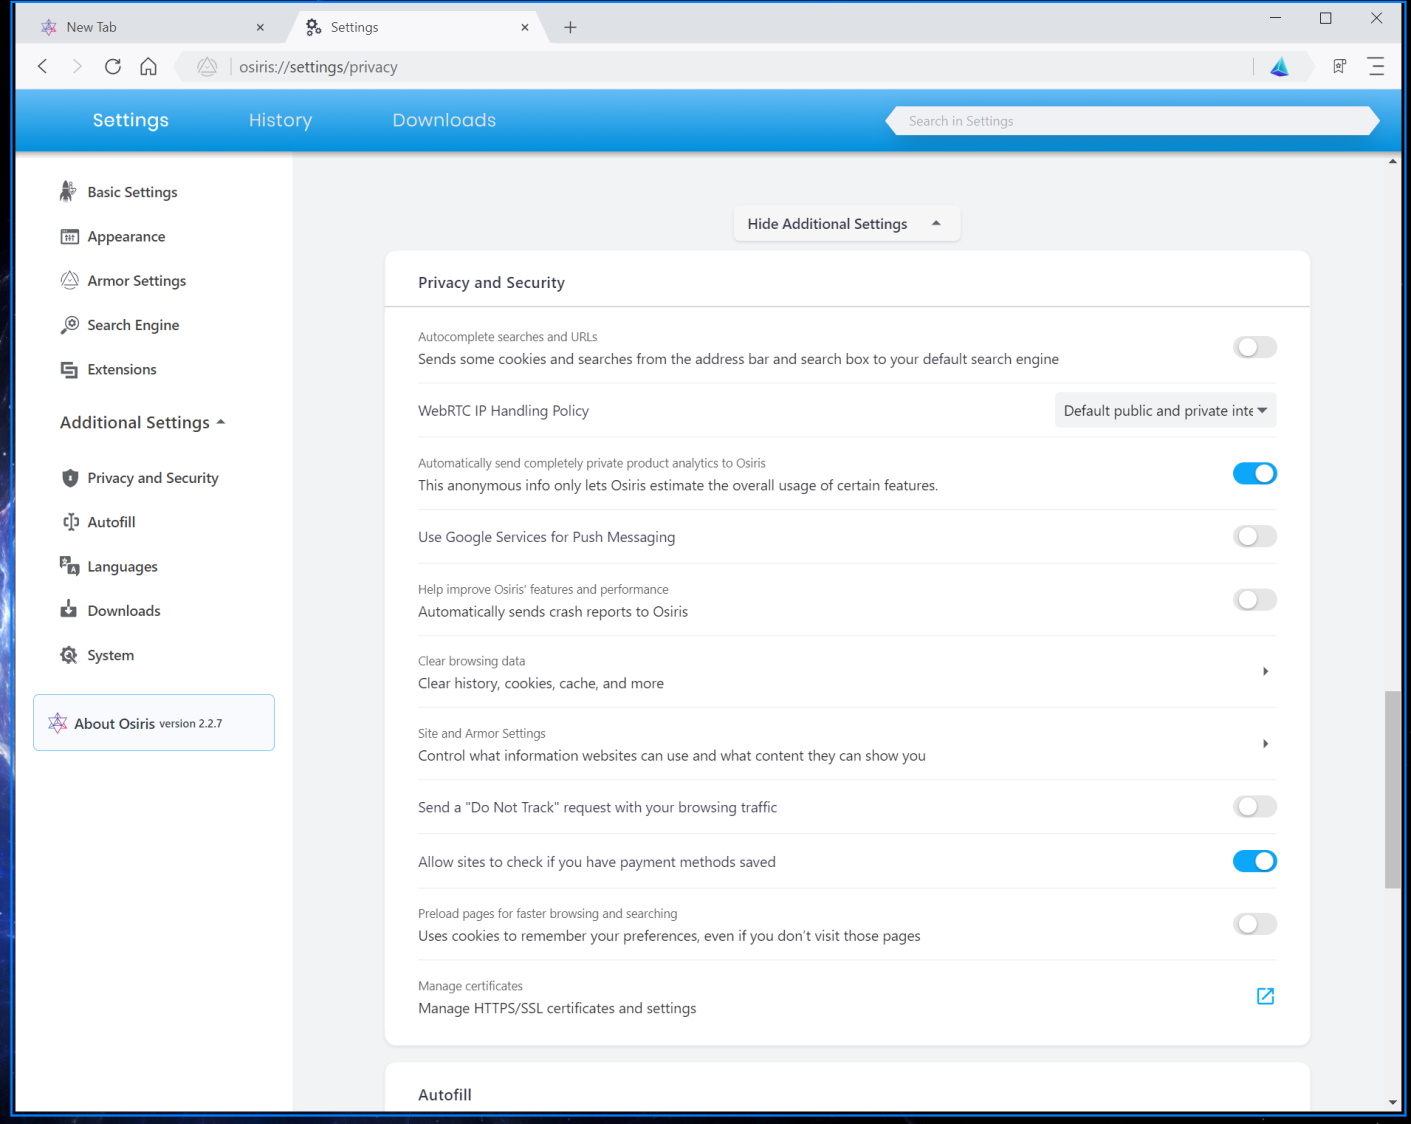The width and height of the screenshot is (1411, 1124).
Task: Click the Armor Settings sidebar icon
Action: click(x=69, y=280)
